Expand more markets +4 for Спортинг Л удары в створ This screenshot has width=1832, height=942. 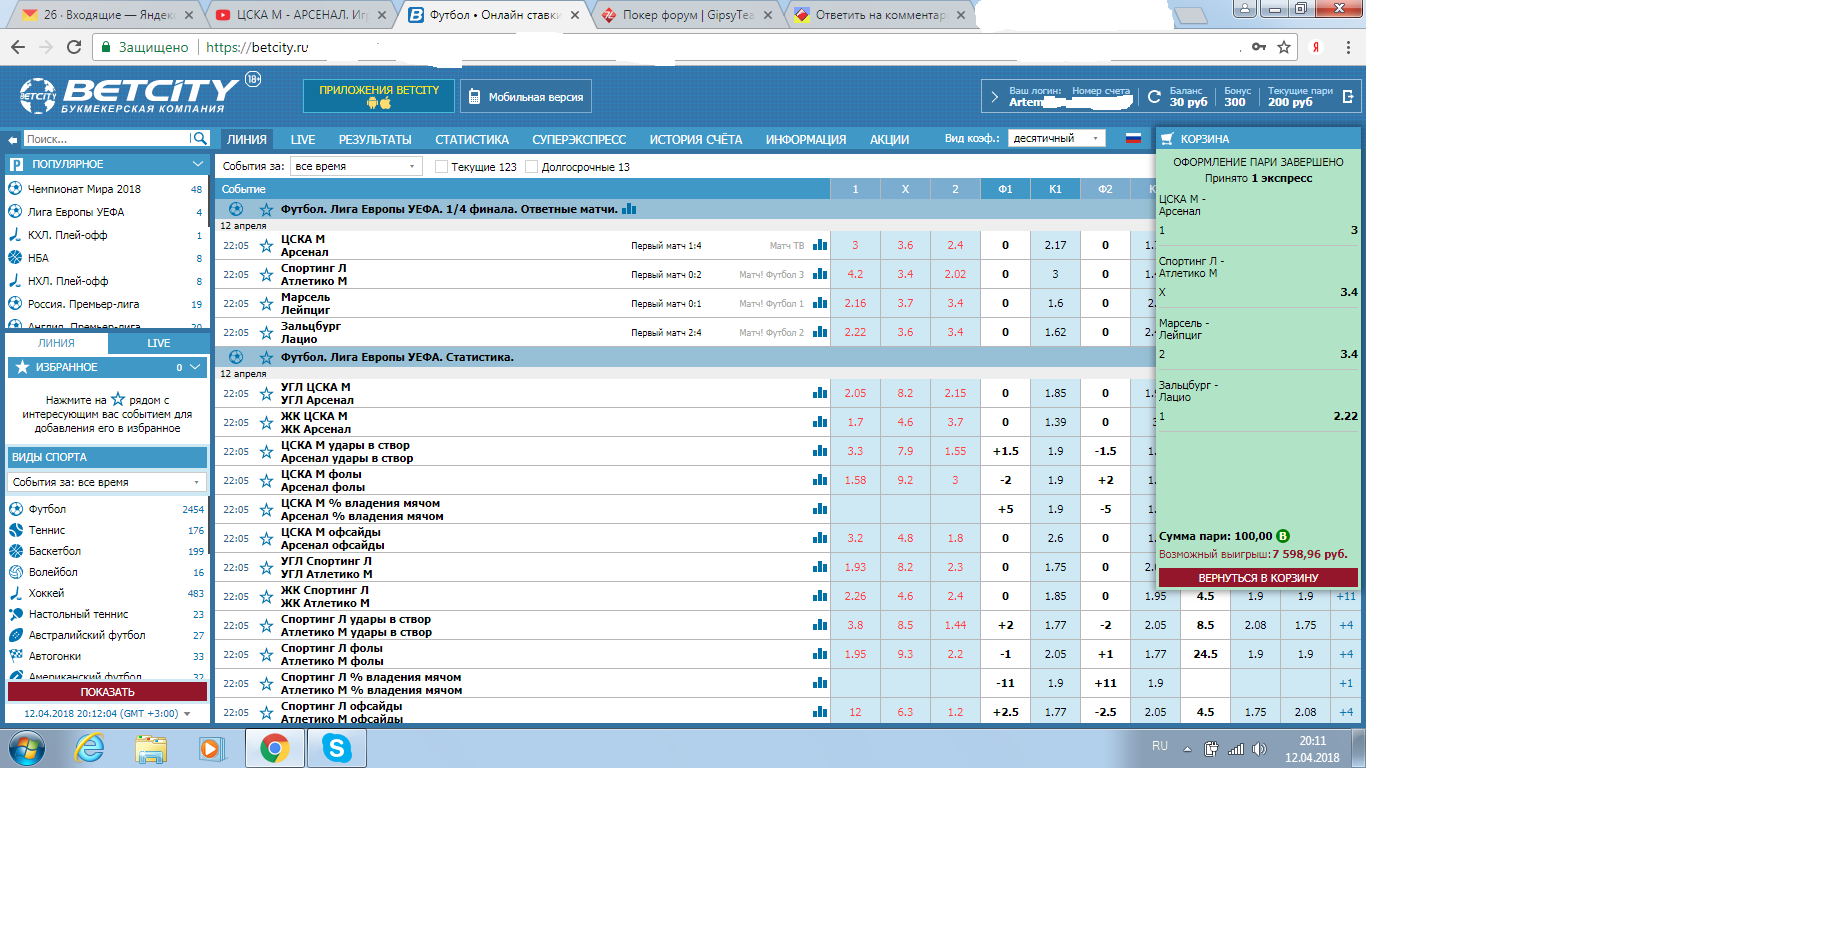click(1346, 625)
